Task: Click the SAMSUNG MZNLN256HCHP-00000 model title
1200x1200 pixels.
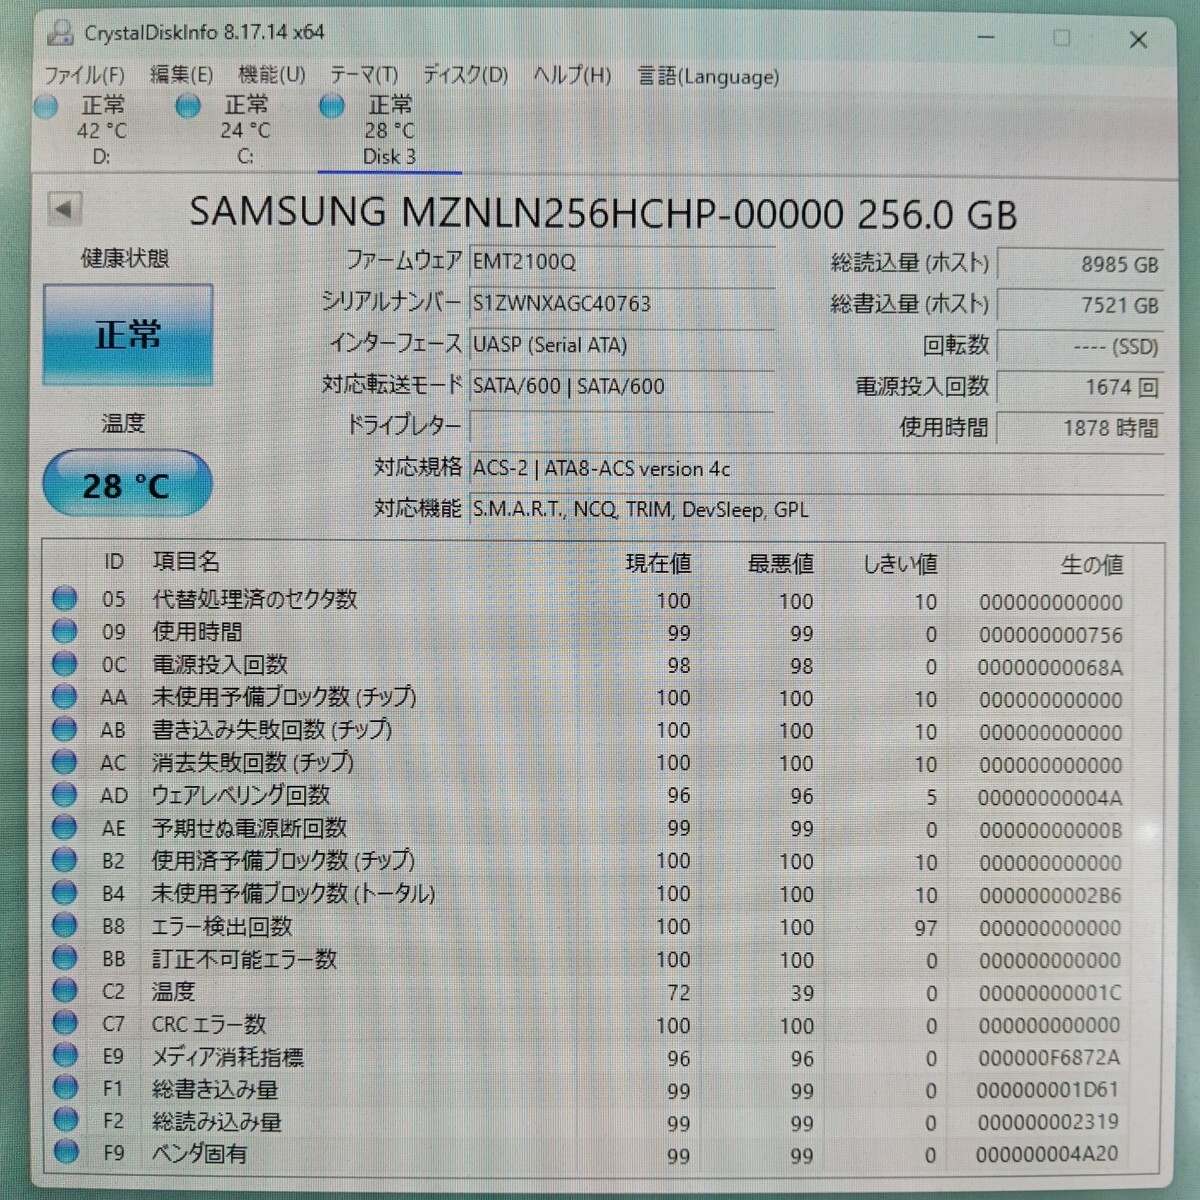Action: click(603, 213)
